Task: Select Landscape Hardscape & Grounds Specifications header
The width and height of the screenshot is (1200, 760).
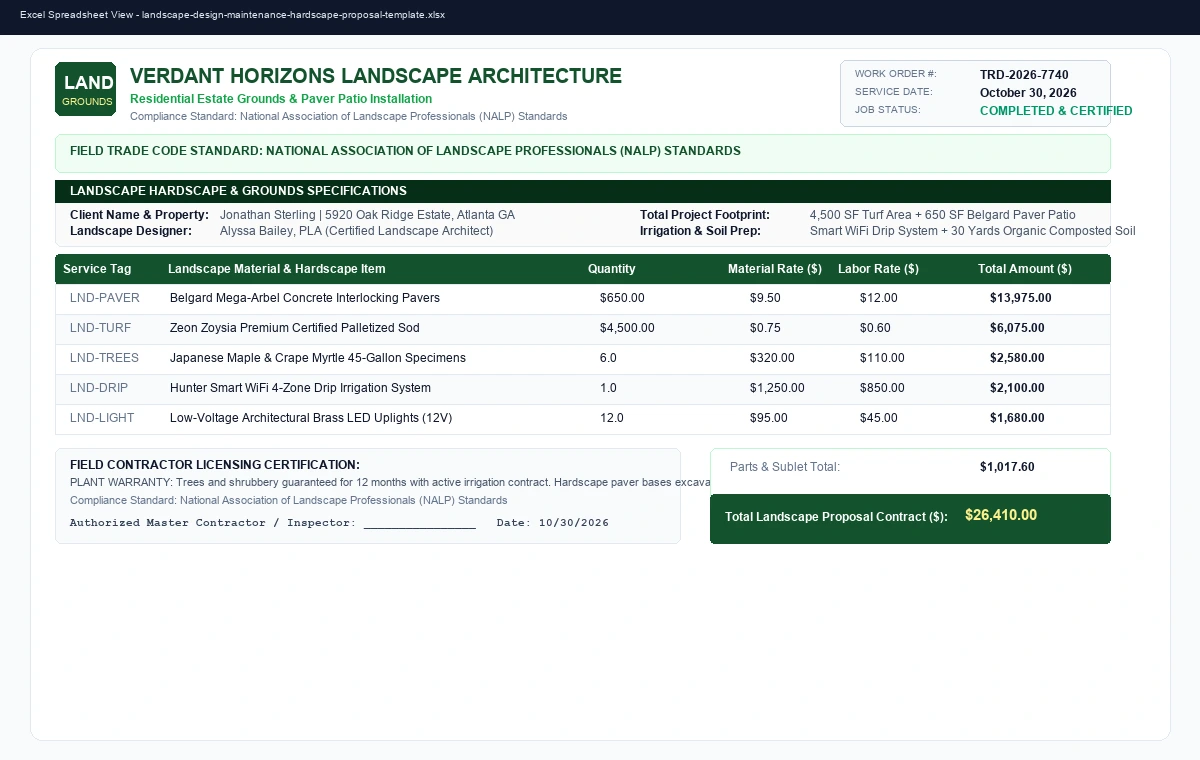Action: pos(583,191)
